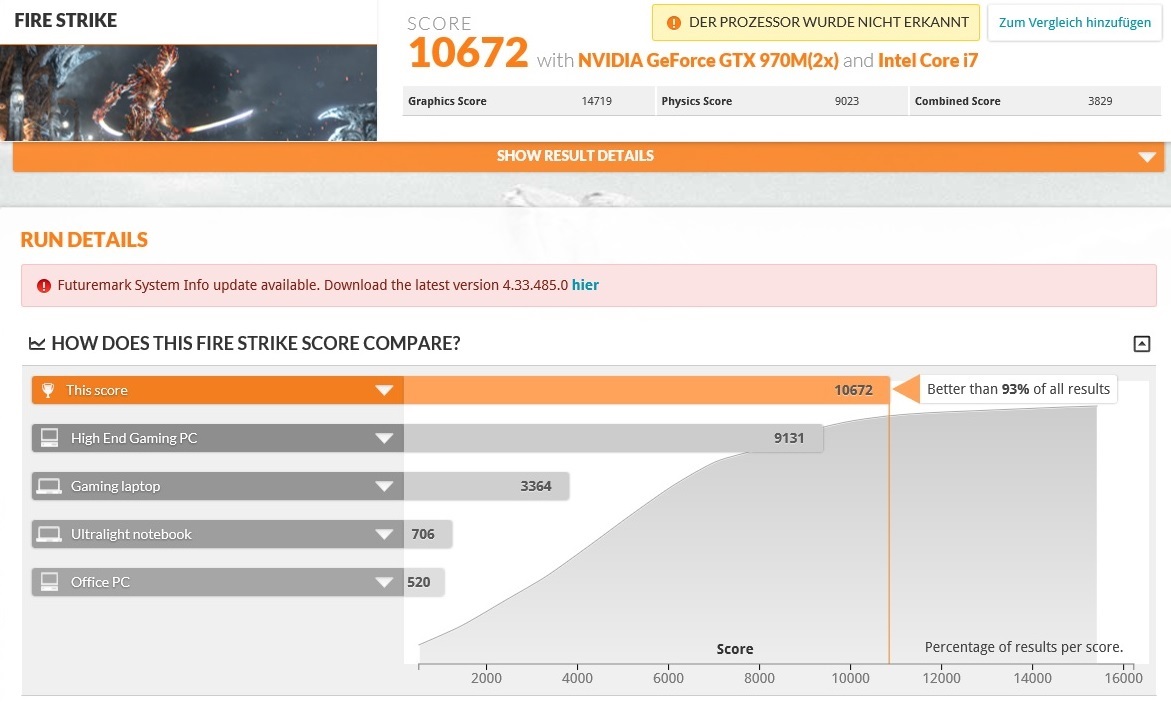Viewport: 1171px width, 703px height.
Task: Click DER PROZESSOR WURDE NICHT ERKANNT notice
Action: (816, 22)
